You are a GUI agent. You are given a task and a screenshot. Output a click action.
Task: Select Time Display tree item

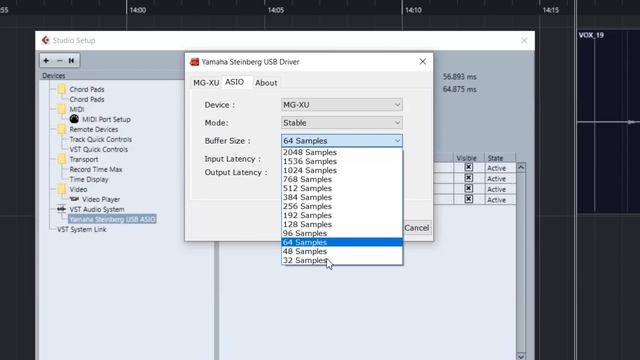click(89, 179)
